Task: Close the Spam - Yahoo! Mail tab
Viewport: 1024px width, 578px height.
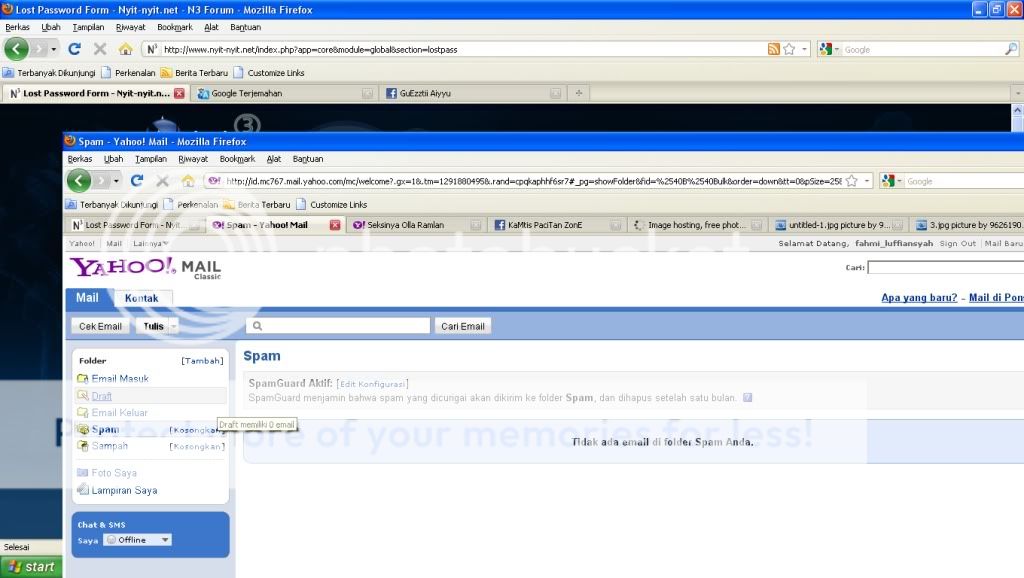Action: click(x=335, y=225)
